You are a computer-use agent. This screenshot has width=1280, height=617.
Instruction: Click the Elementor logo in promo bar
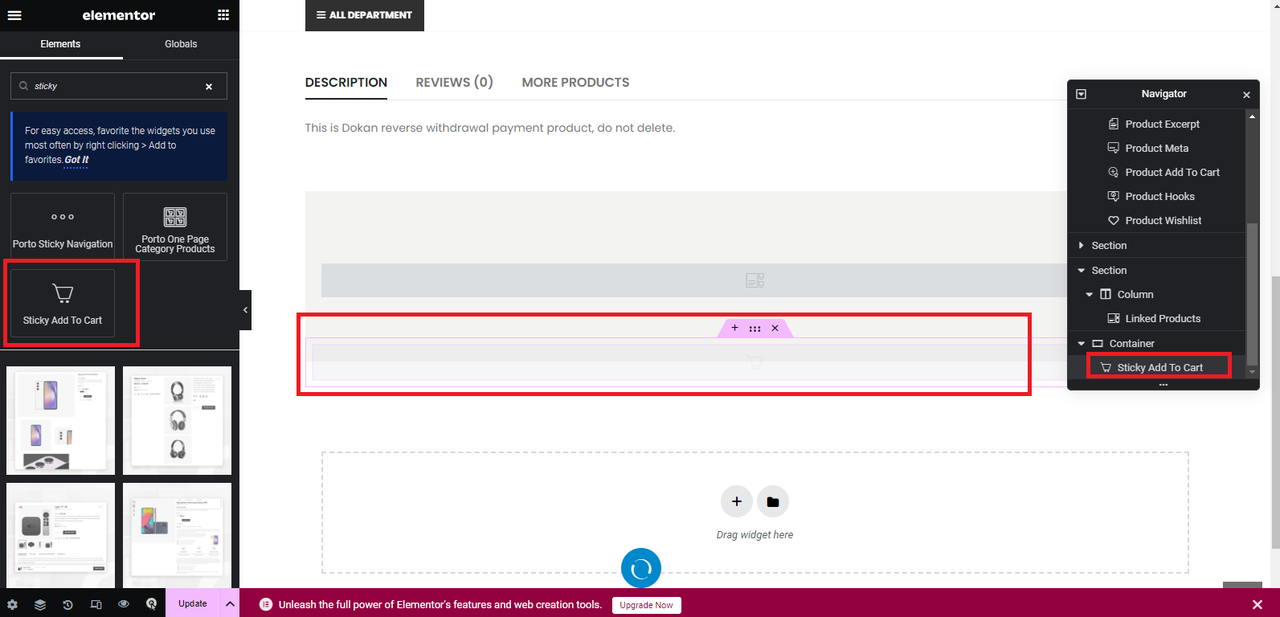(266, 604)
